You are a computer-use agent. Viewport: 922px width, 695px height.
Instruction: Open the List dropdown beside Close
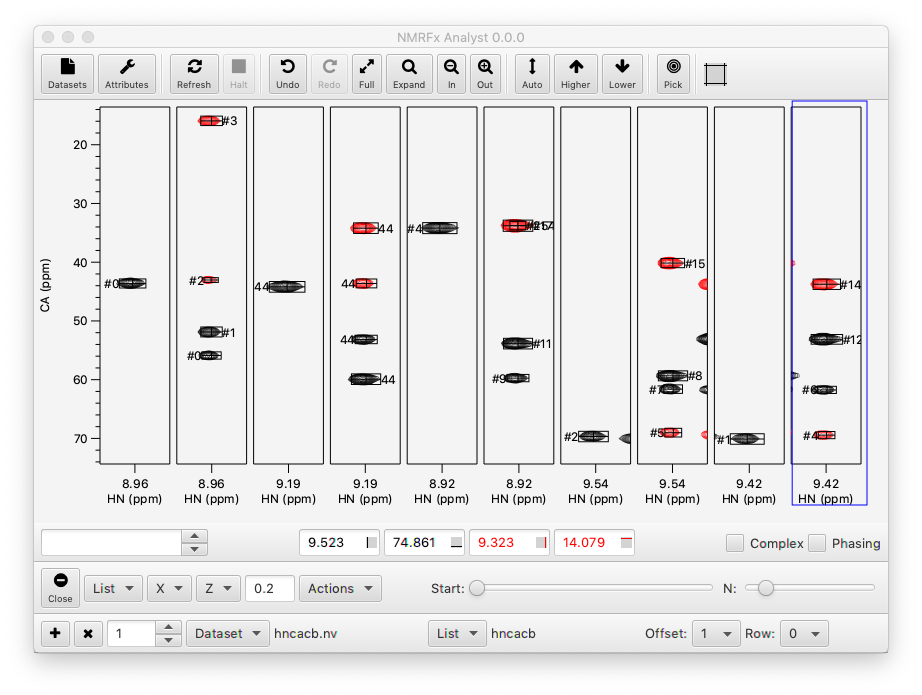pos(113,589)
